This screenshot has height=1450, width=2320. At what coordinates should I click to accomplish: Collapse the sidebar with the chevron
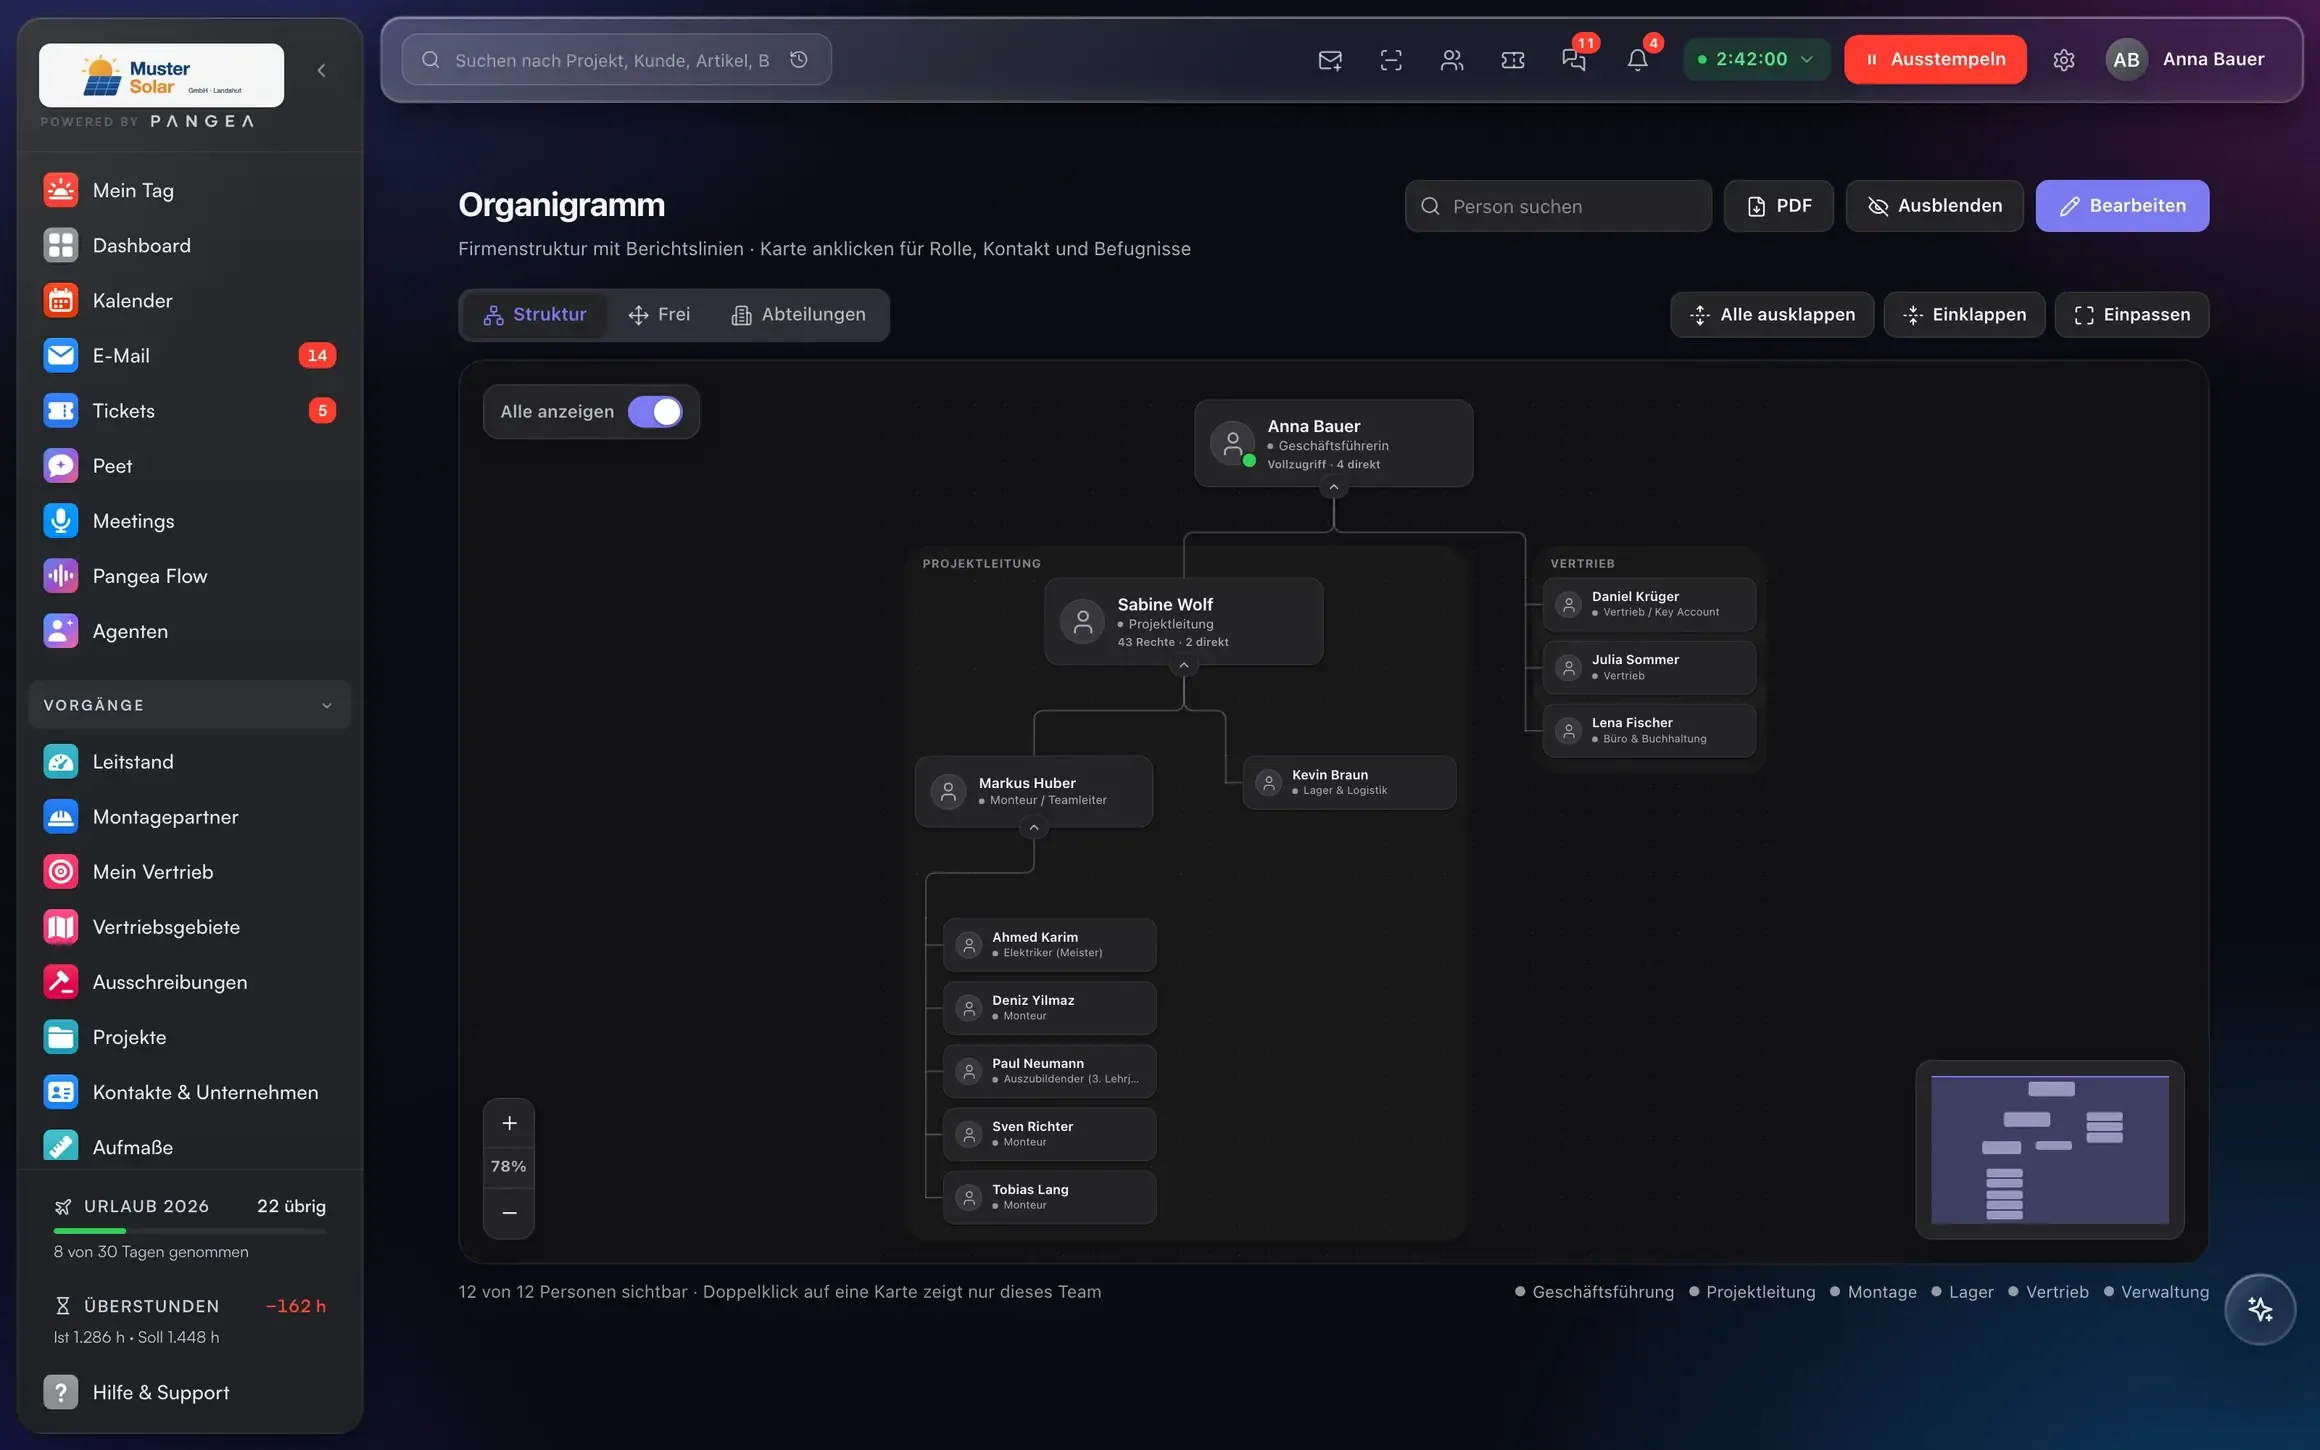tap(322, 70)
